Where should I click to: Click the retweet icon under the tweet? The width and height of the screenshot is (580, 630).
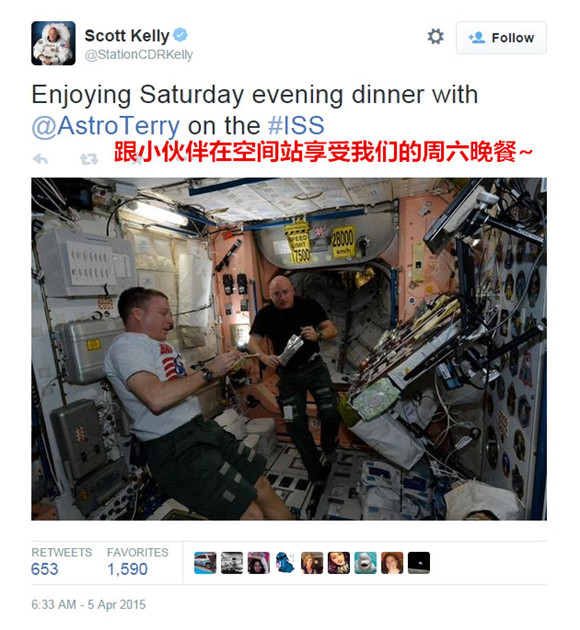coord(89,160)
